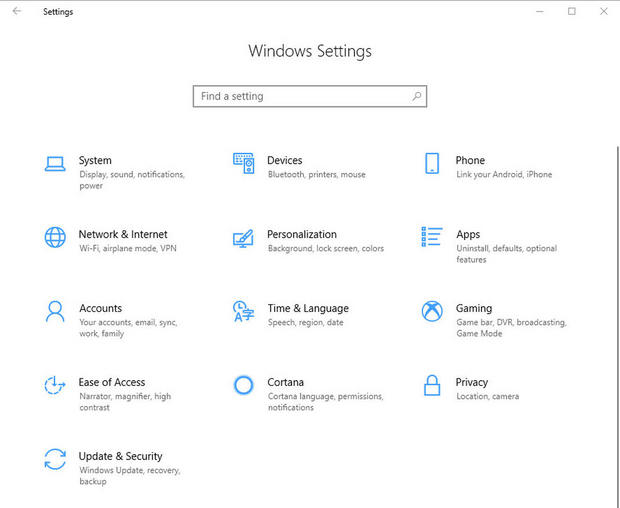Image resolution: width=620 pixels, height=508 pixels.
Task: Click the Privacy padlock icon
Action: [x=432, y=385]
